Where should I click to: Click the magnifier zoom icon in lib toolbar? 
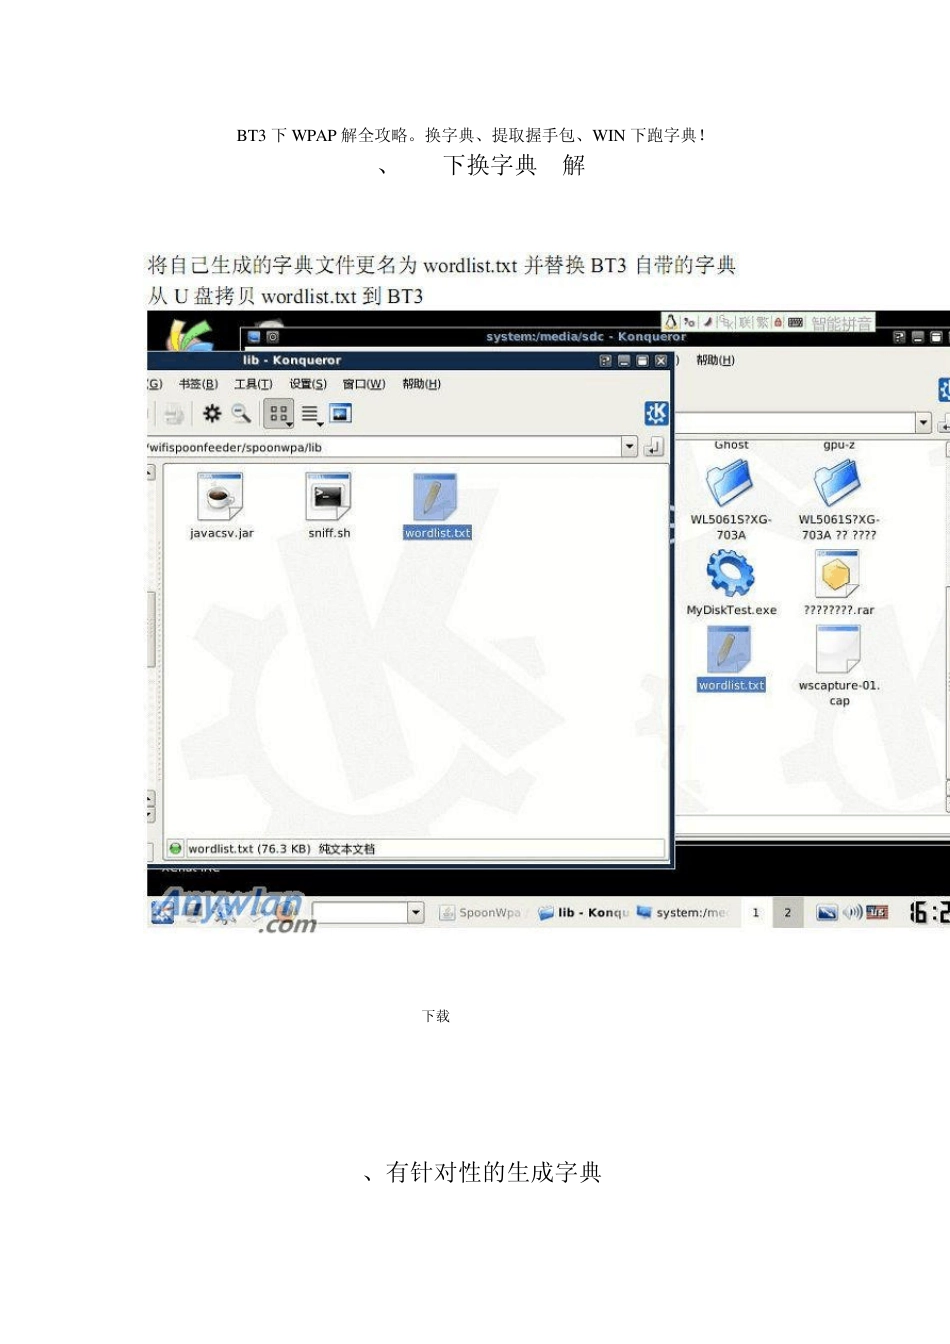point(241,413)
